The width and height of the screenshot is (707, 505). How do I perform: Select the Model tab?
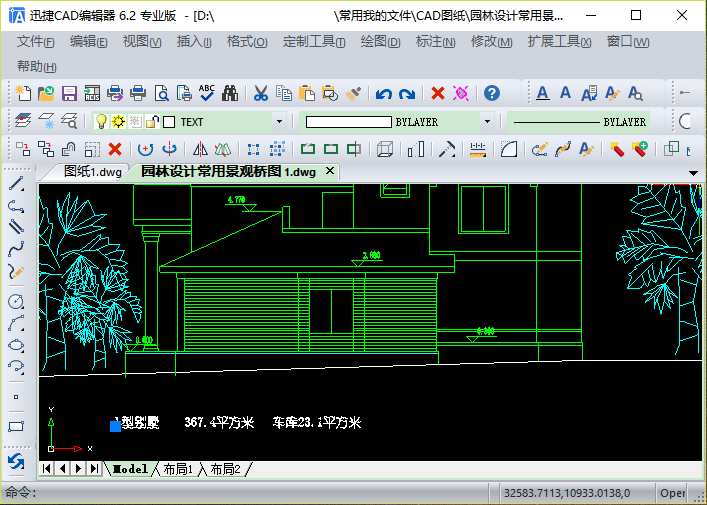130,469
